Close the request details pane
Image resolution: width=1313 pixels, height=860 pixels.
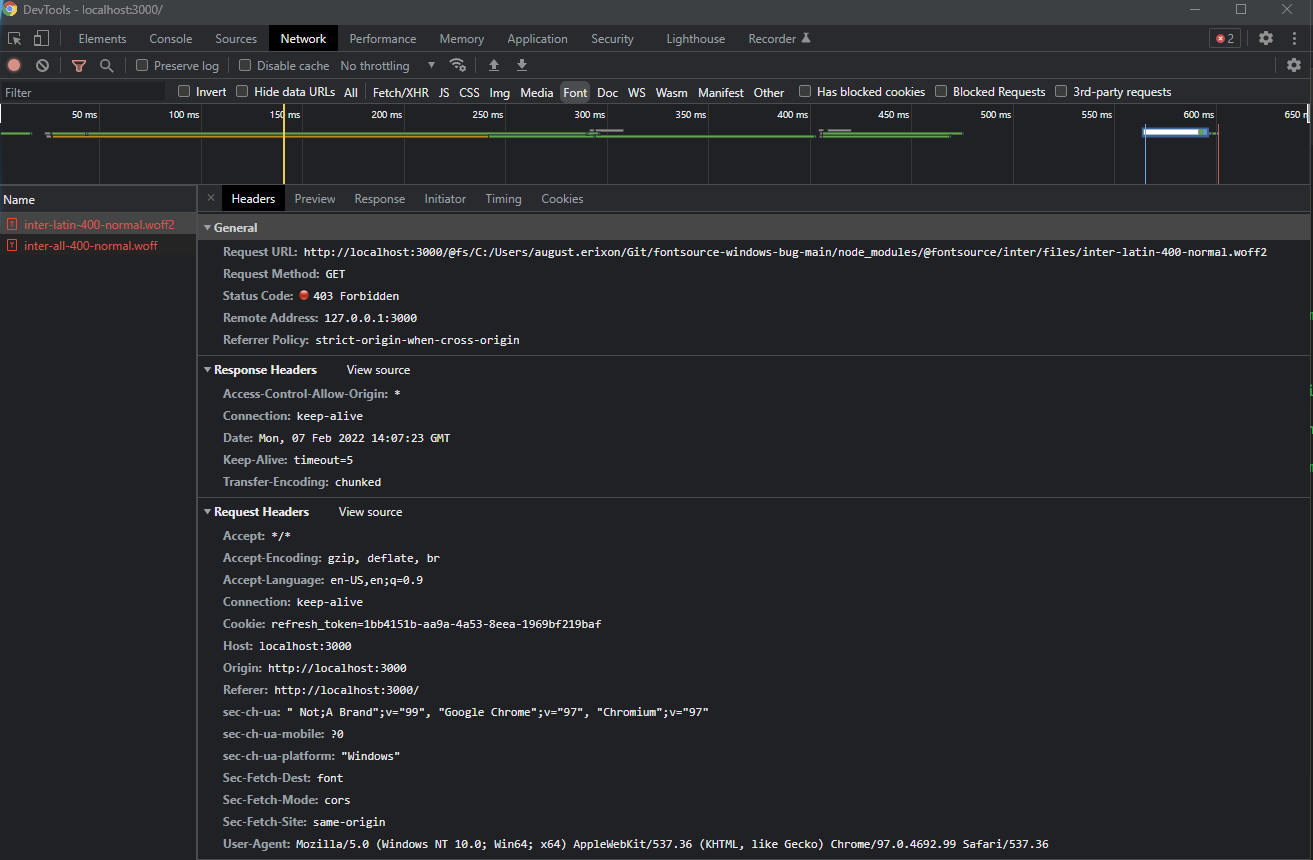pyautogui.click(x=210, y=199)
